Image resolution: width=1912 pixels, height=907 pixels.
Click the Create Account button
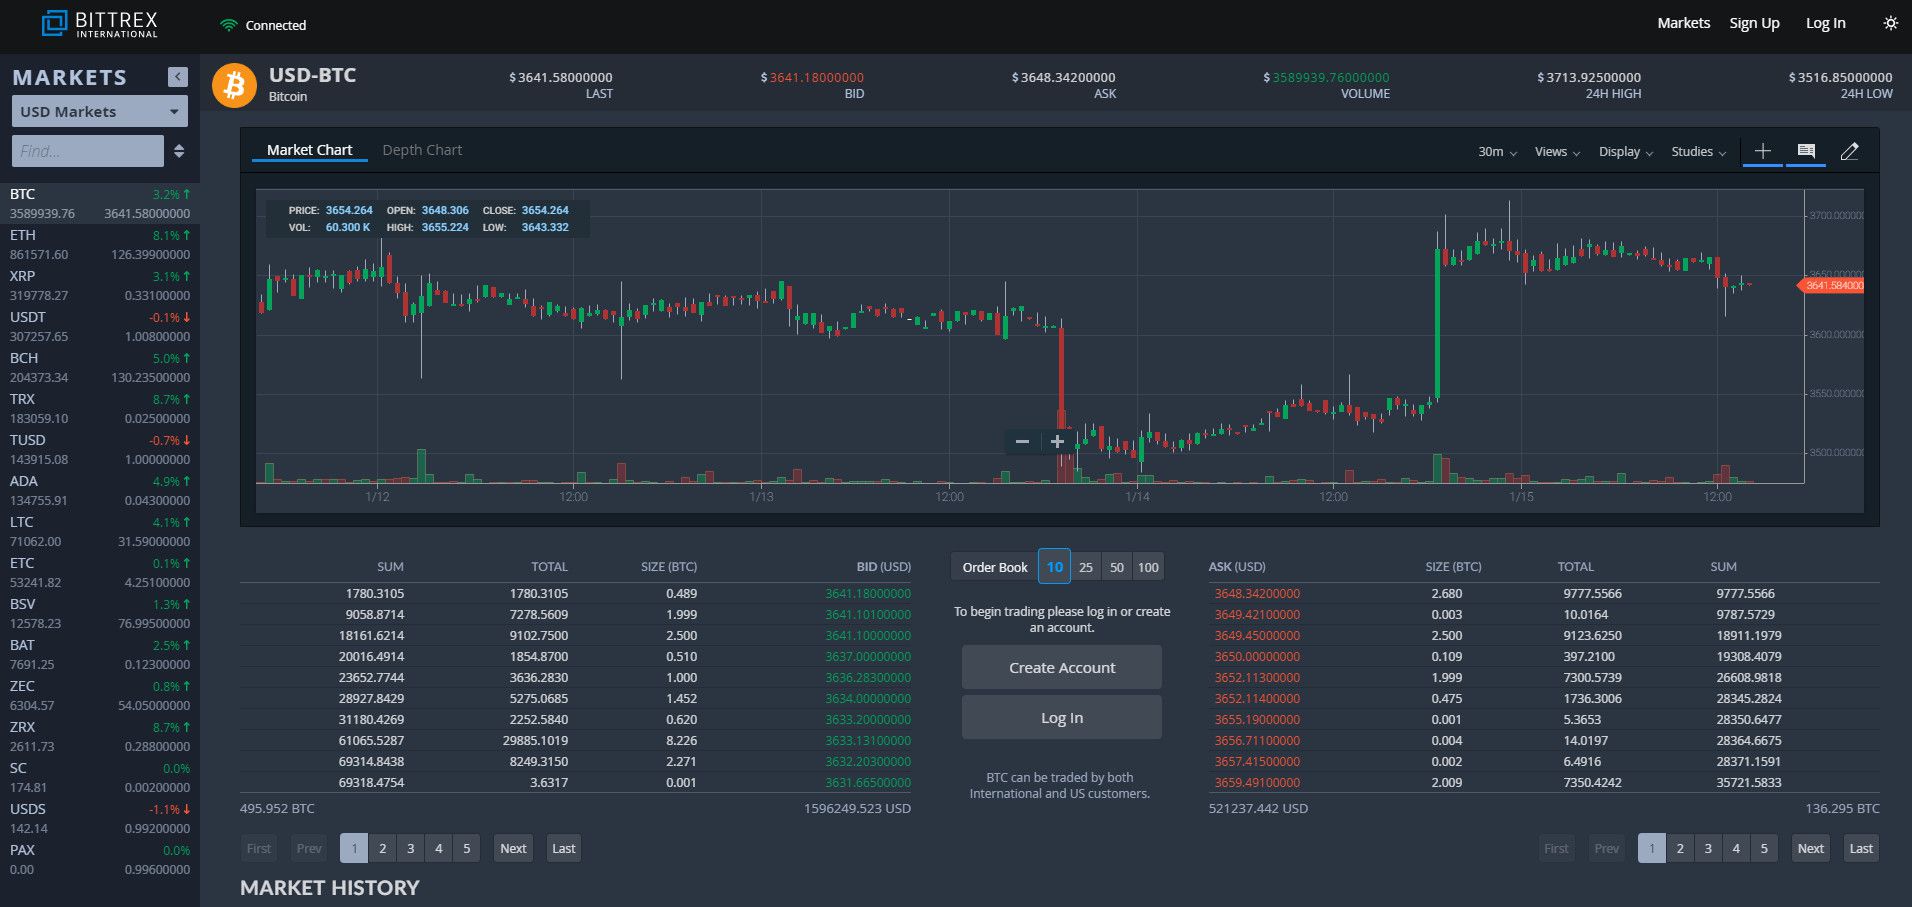click(1061, 667)
